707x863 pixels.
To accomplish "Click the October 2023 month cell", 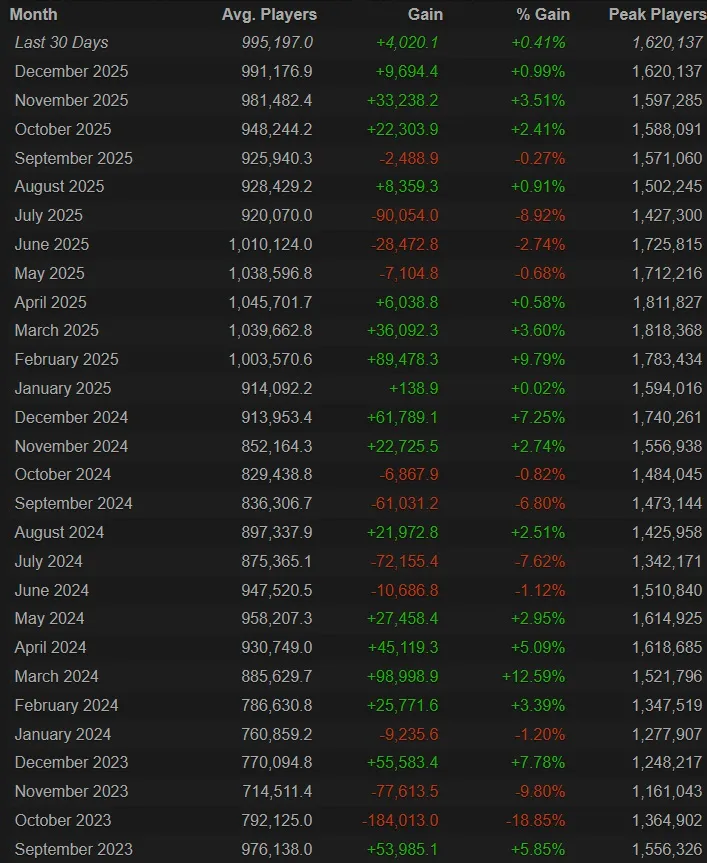I will tap(63, 820).
